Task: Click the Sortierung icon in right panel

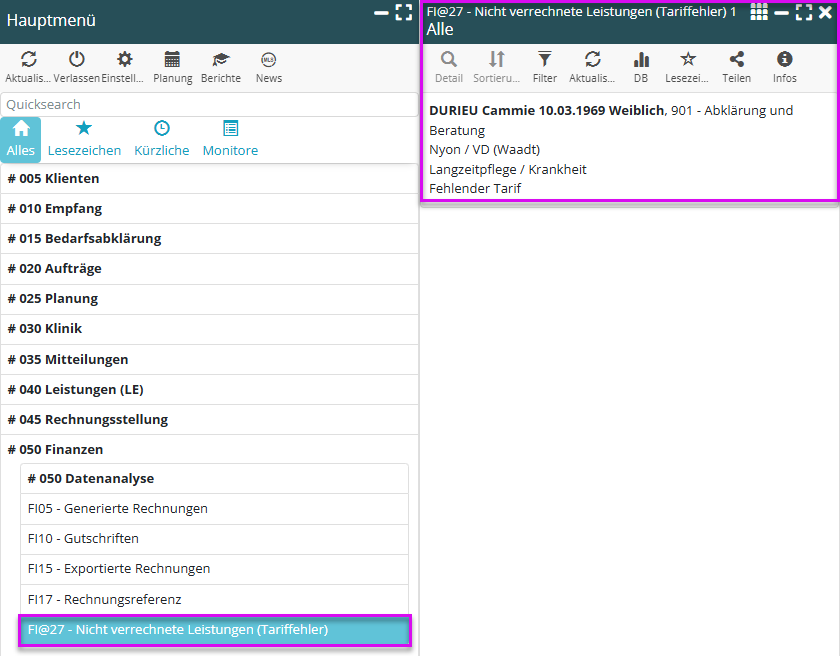Action: (496, 60)
